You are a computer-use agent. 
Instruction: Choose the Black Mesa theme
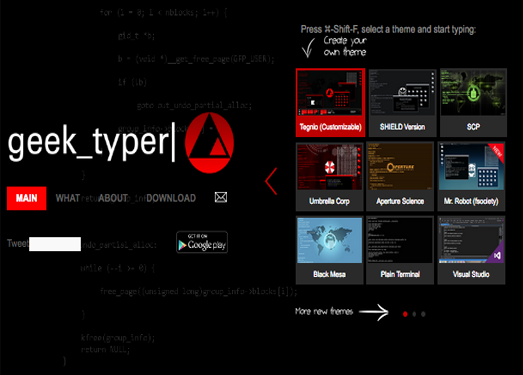click(x=330, y=250)
